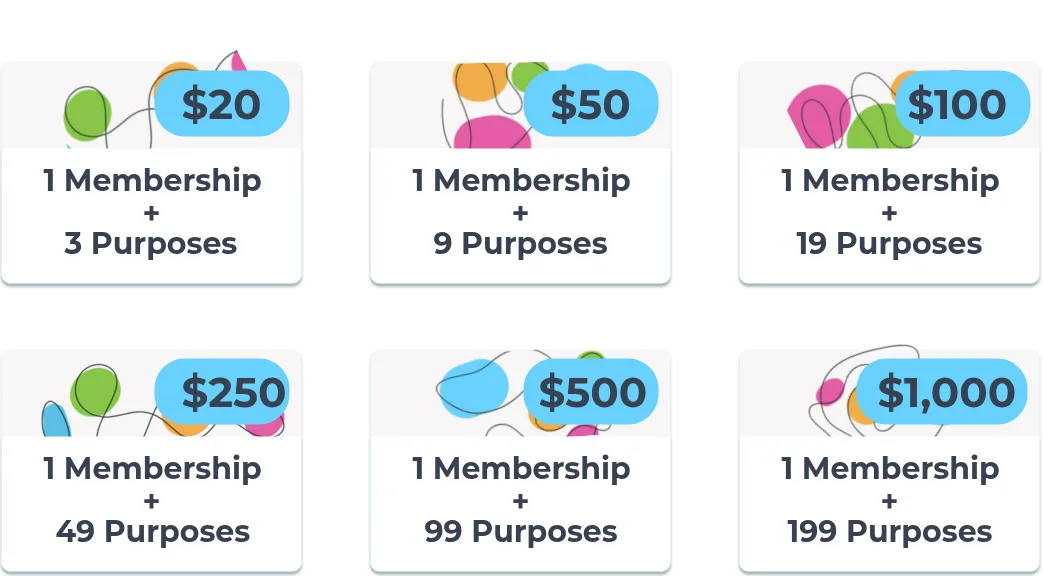The image size is (1044, 576).
Task: Click the blue blob in the $500 card
Action: 472,388
